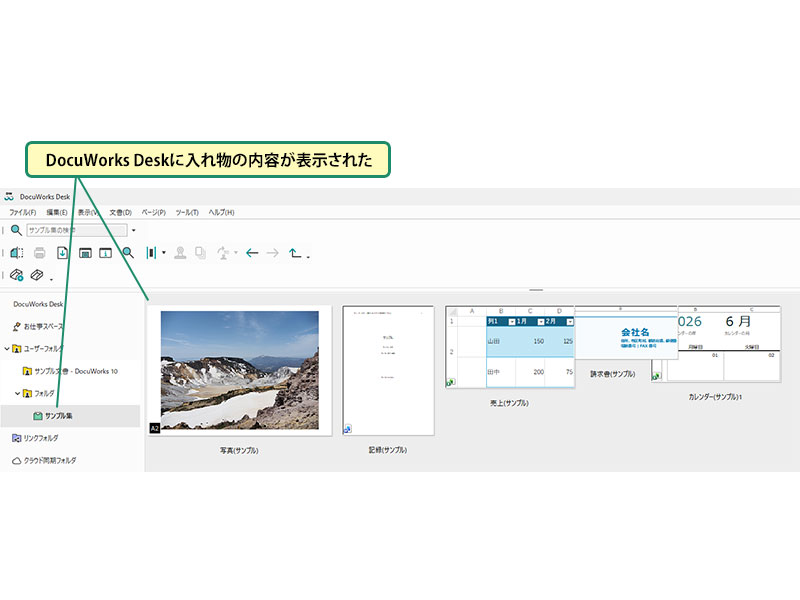Click the カレンダー(サンプル)1 file name label
The width and height of the screenshot is (800, 600).
click(x=715, y=396)
